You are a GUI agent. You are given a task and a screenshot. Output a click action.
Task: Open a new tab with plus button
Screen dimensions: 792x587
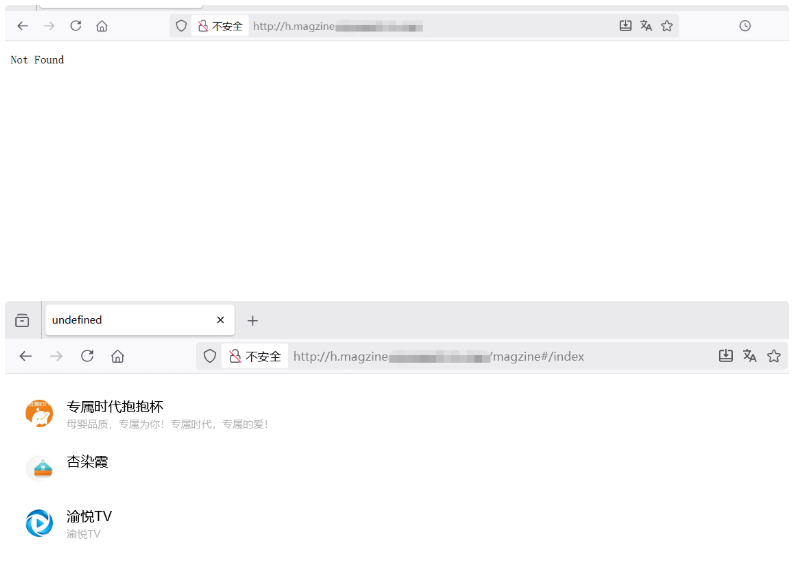click(x=253, y=320)
